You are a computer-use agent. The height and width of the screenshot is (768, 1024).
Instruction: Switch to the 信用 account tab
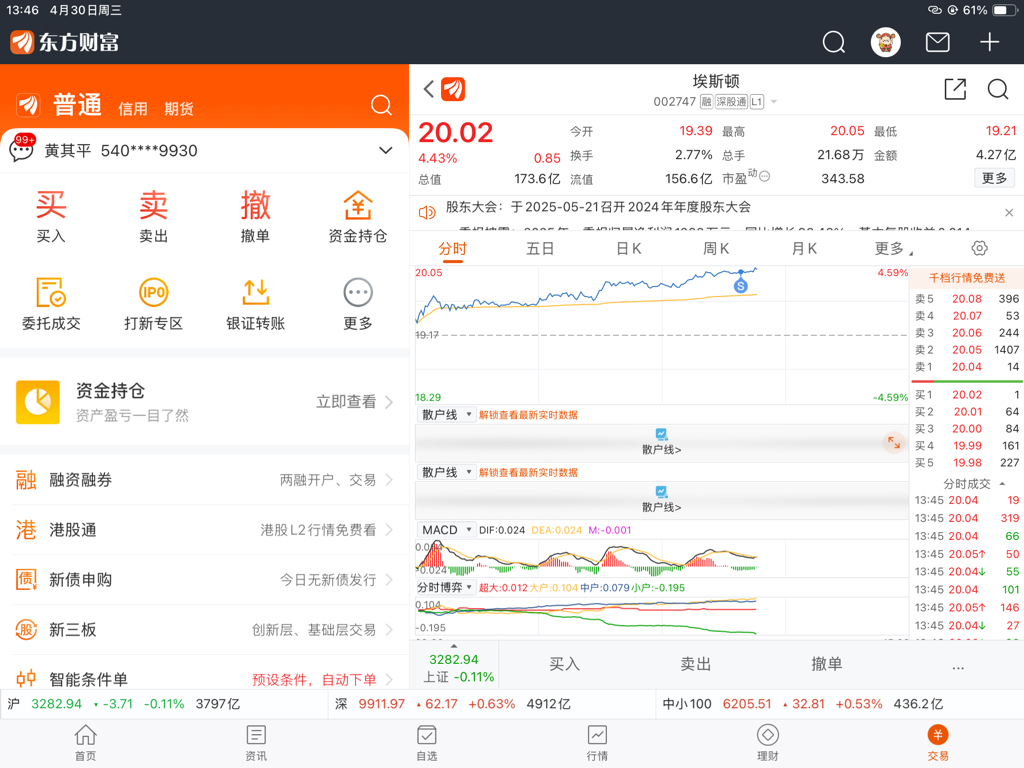pyautogui.click(x=133, y=108)
